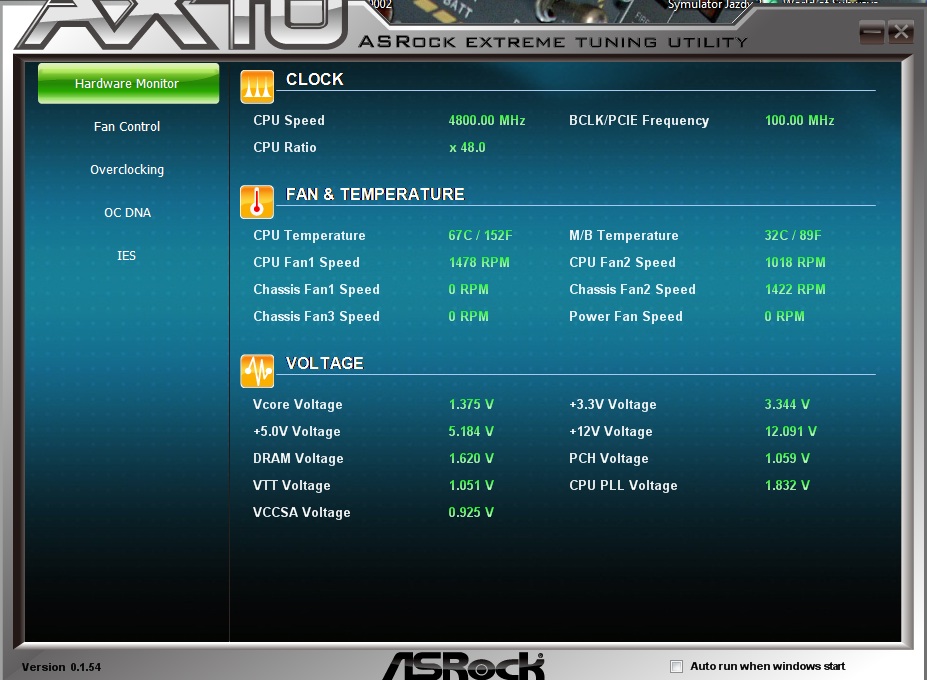
Task: Click the ASRock logo at the bottom
Action: pyautogui.click(x=463, y=666)
